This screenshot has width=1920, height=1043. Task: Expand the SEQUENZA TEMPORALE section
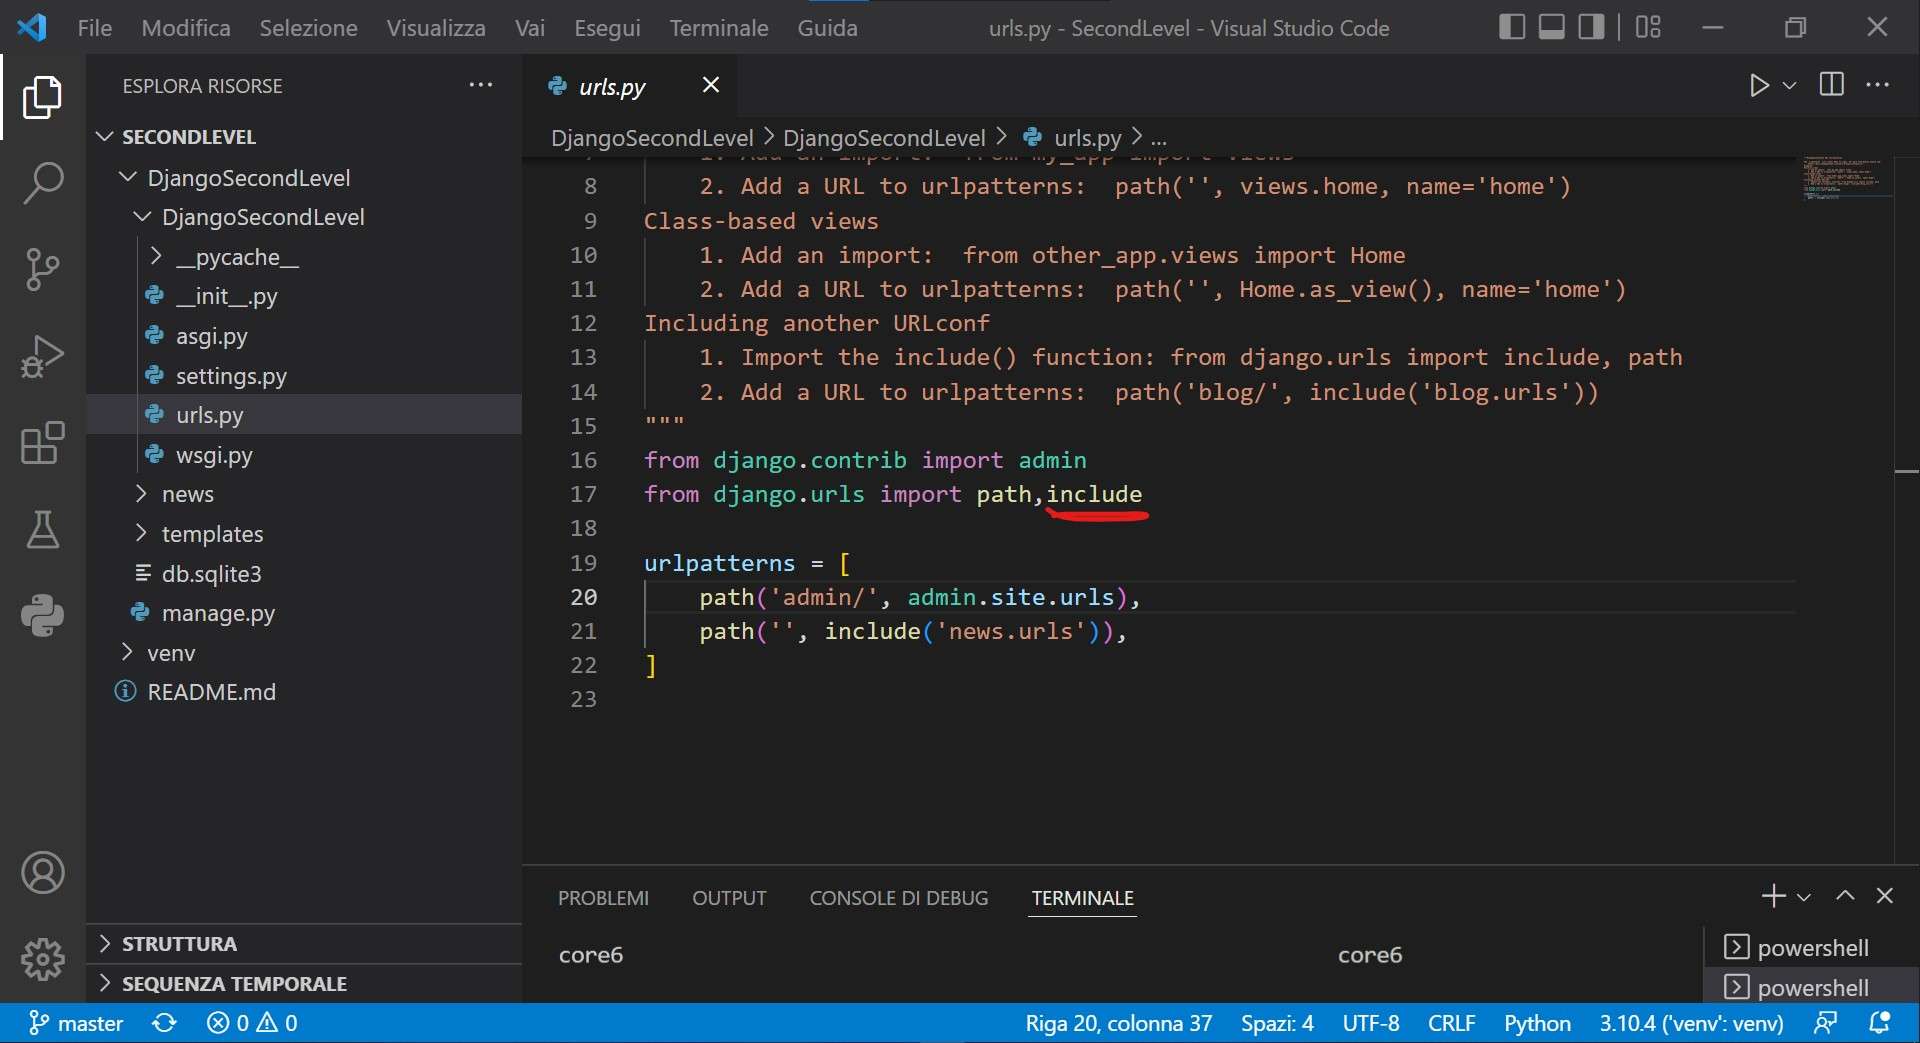[x=304, y=984]
